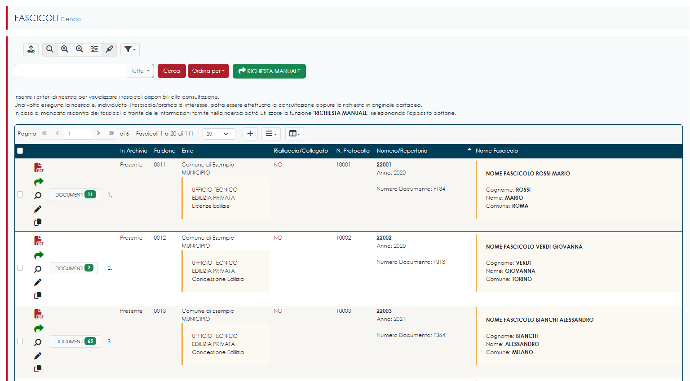690x381 pixels.
Task: Click the stamp icon in the top toolbar
Action: (x=31, y=49)
